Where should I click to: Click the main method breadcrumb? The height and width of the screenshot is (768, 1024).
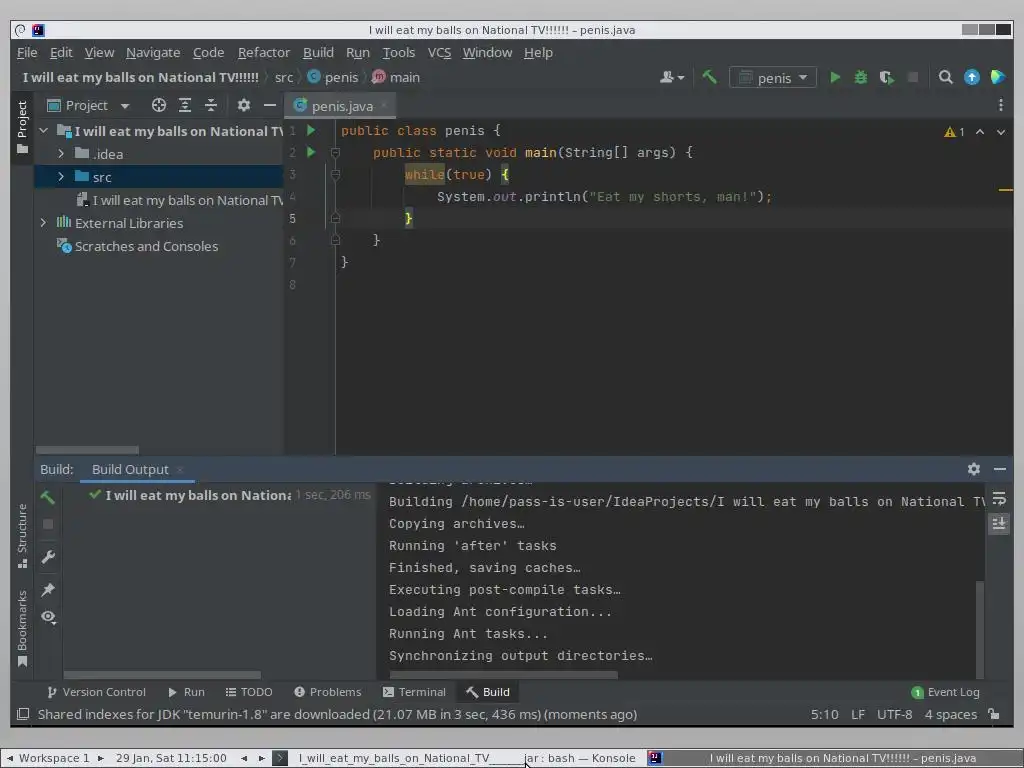(396, 77)
